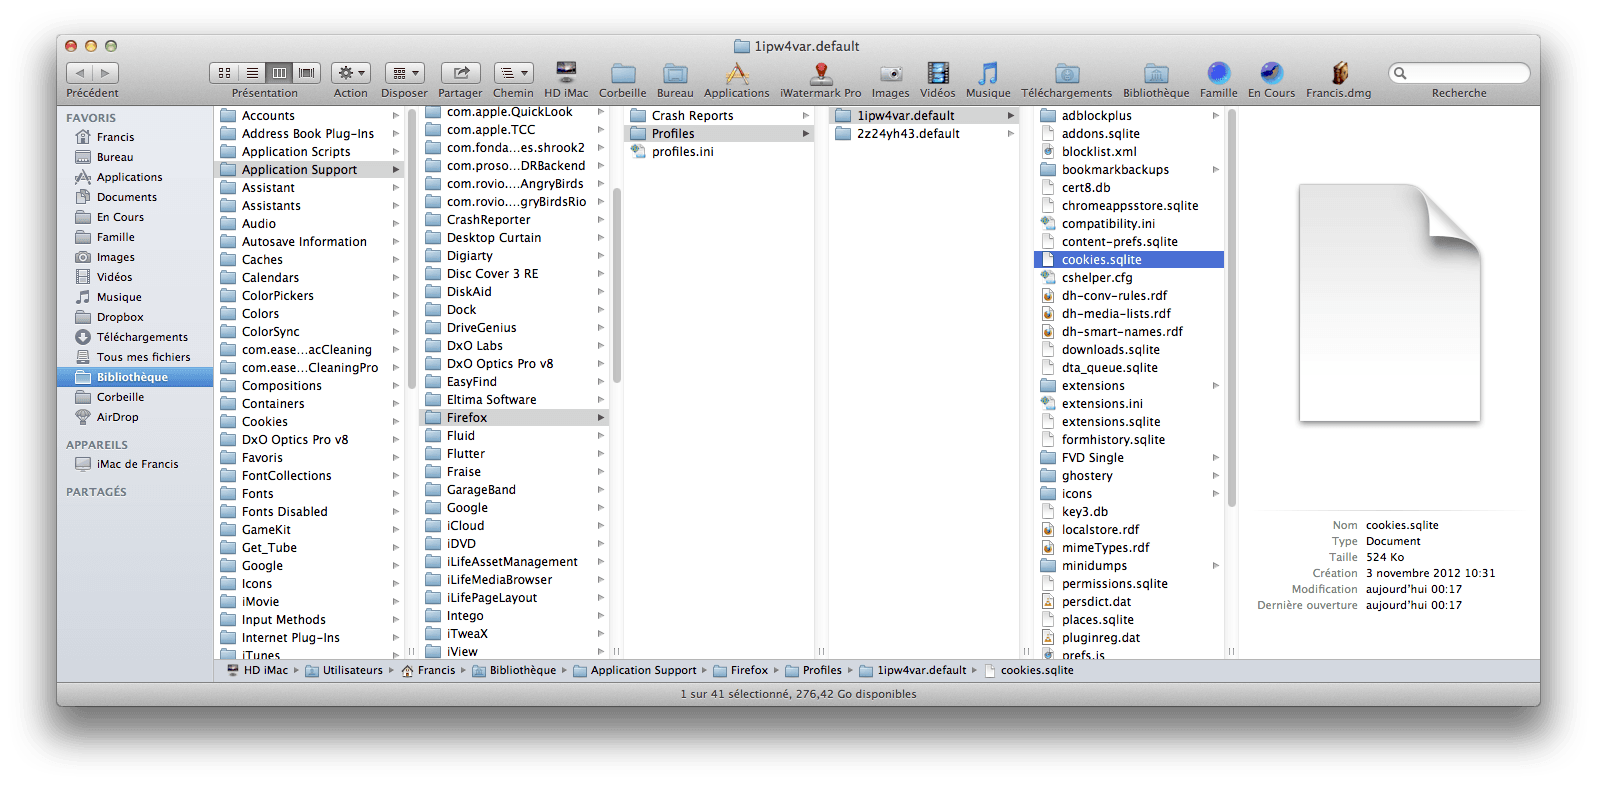This screenshot has width=1597, height=785.
Task: Open the Crash Reports folder
Action: (719, 116)
